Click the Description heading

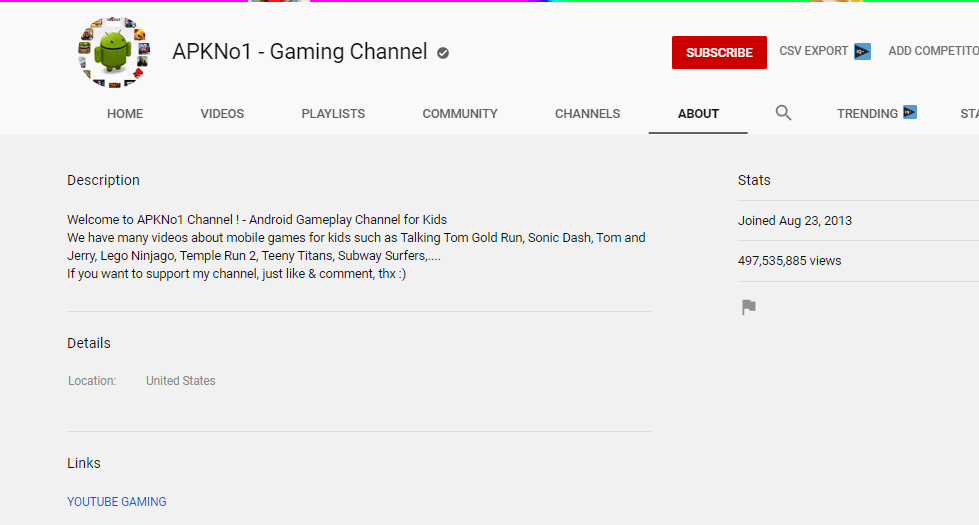(104, 180)
